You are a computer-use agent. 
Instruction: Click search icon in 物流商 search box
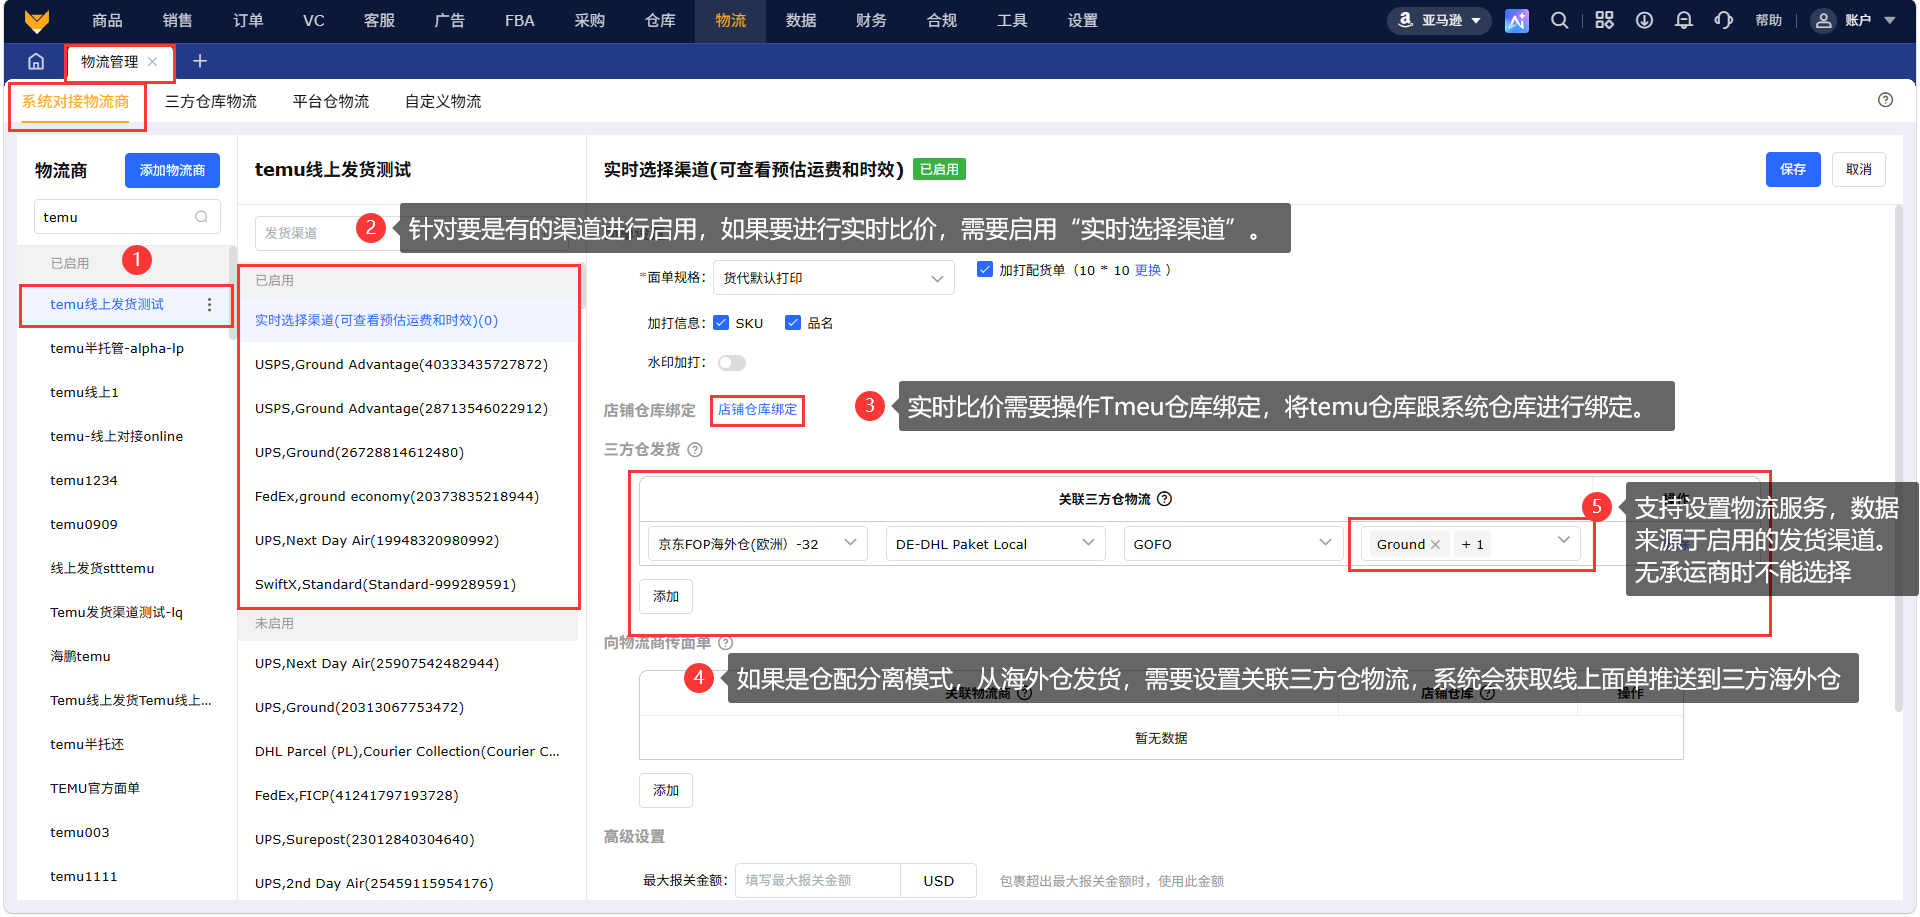[x=201, y=217]
